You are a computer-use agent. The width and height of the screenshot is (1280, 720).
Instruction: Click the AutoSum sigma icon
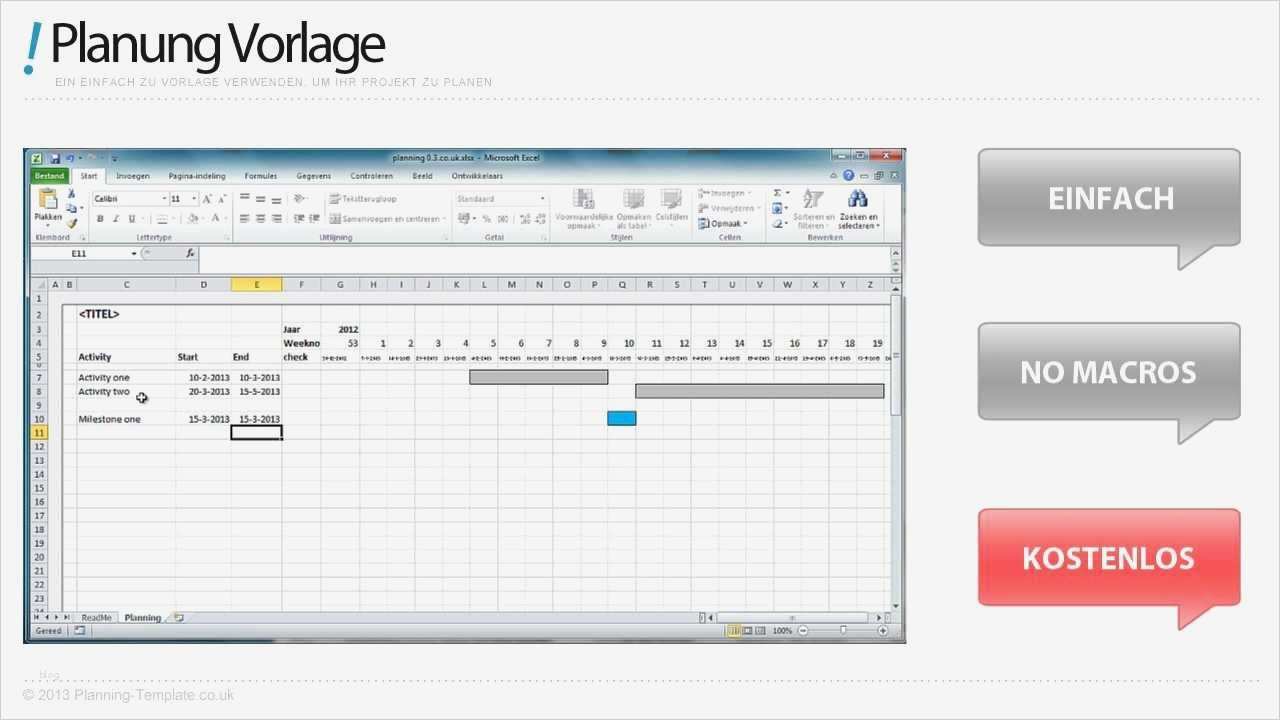coord(776,193)
